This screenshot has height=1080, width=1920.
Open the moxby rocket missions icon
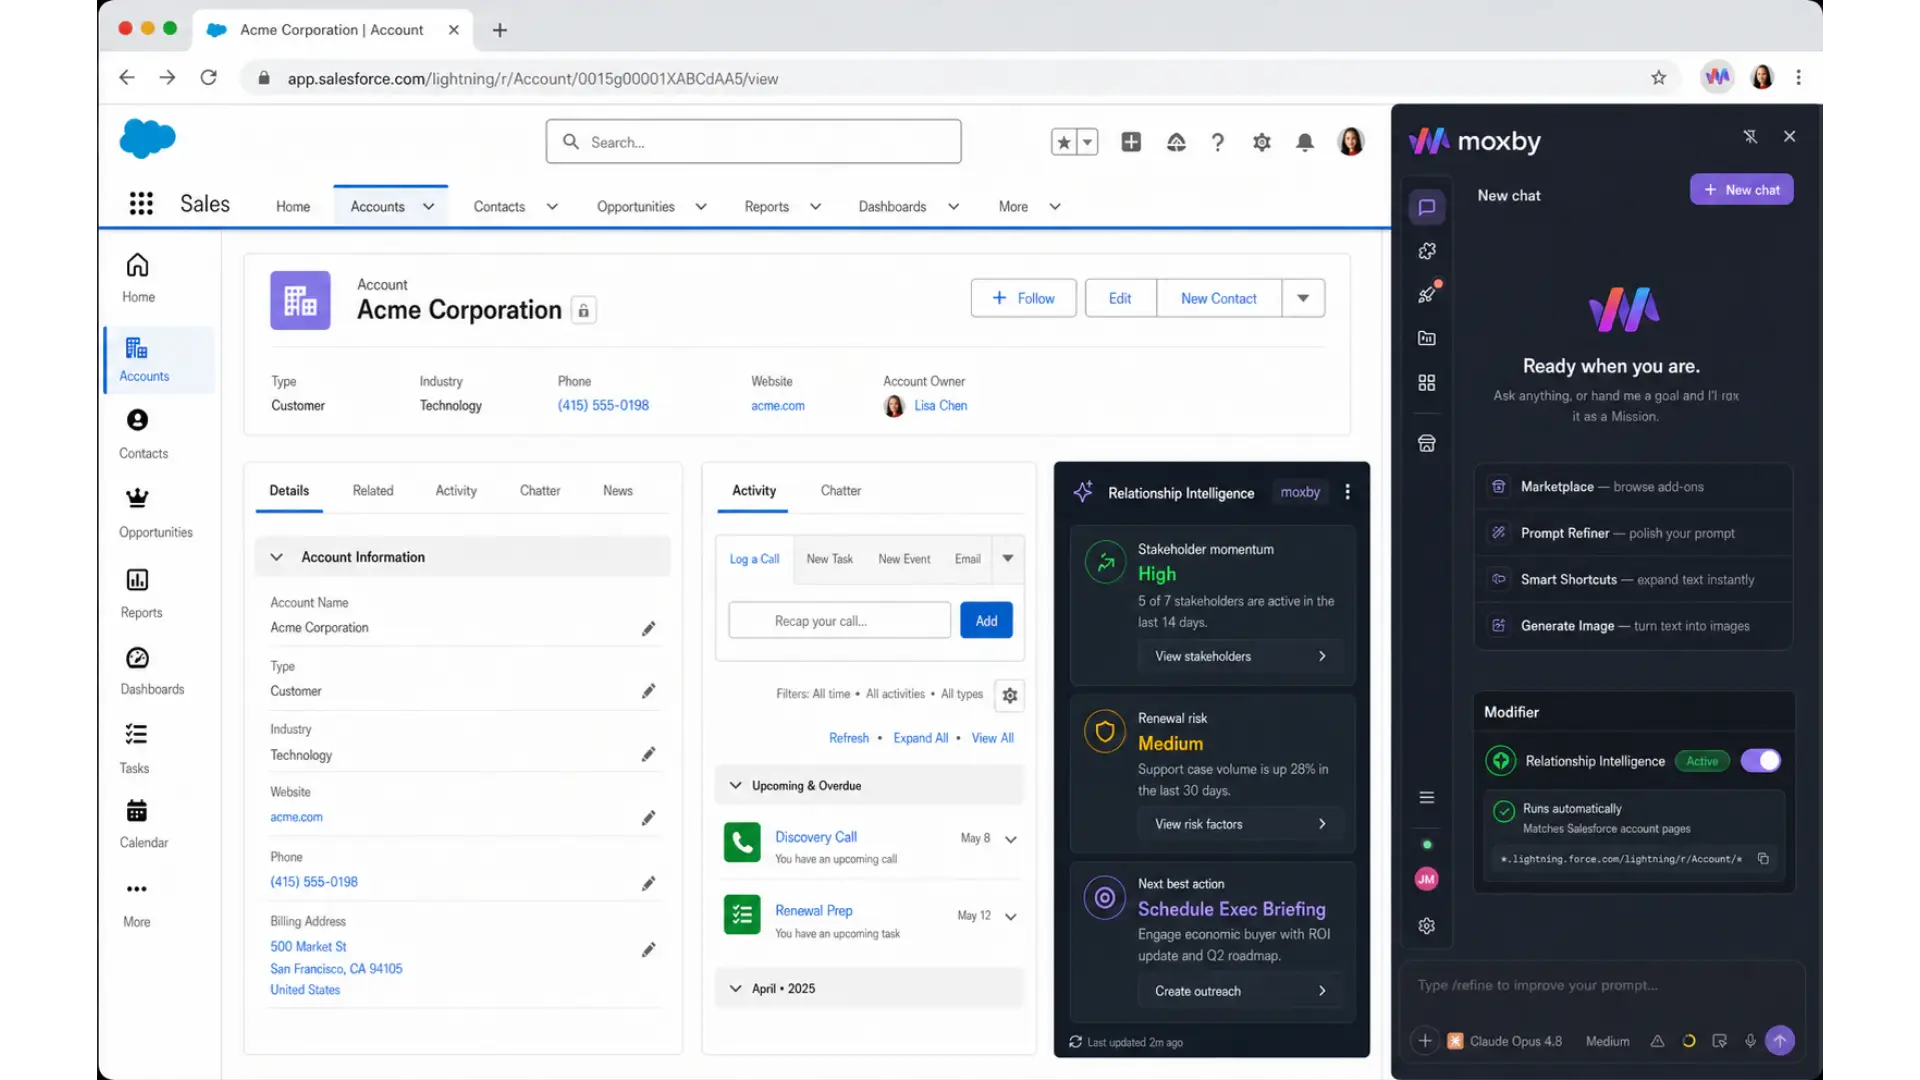coord(1427,294)
